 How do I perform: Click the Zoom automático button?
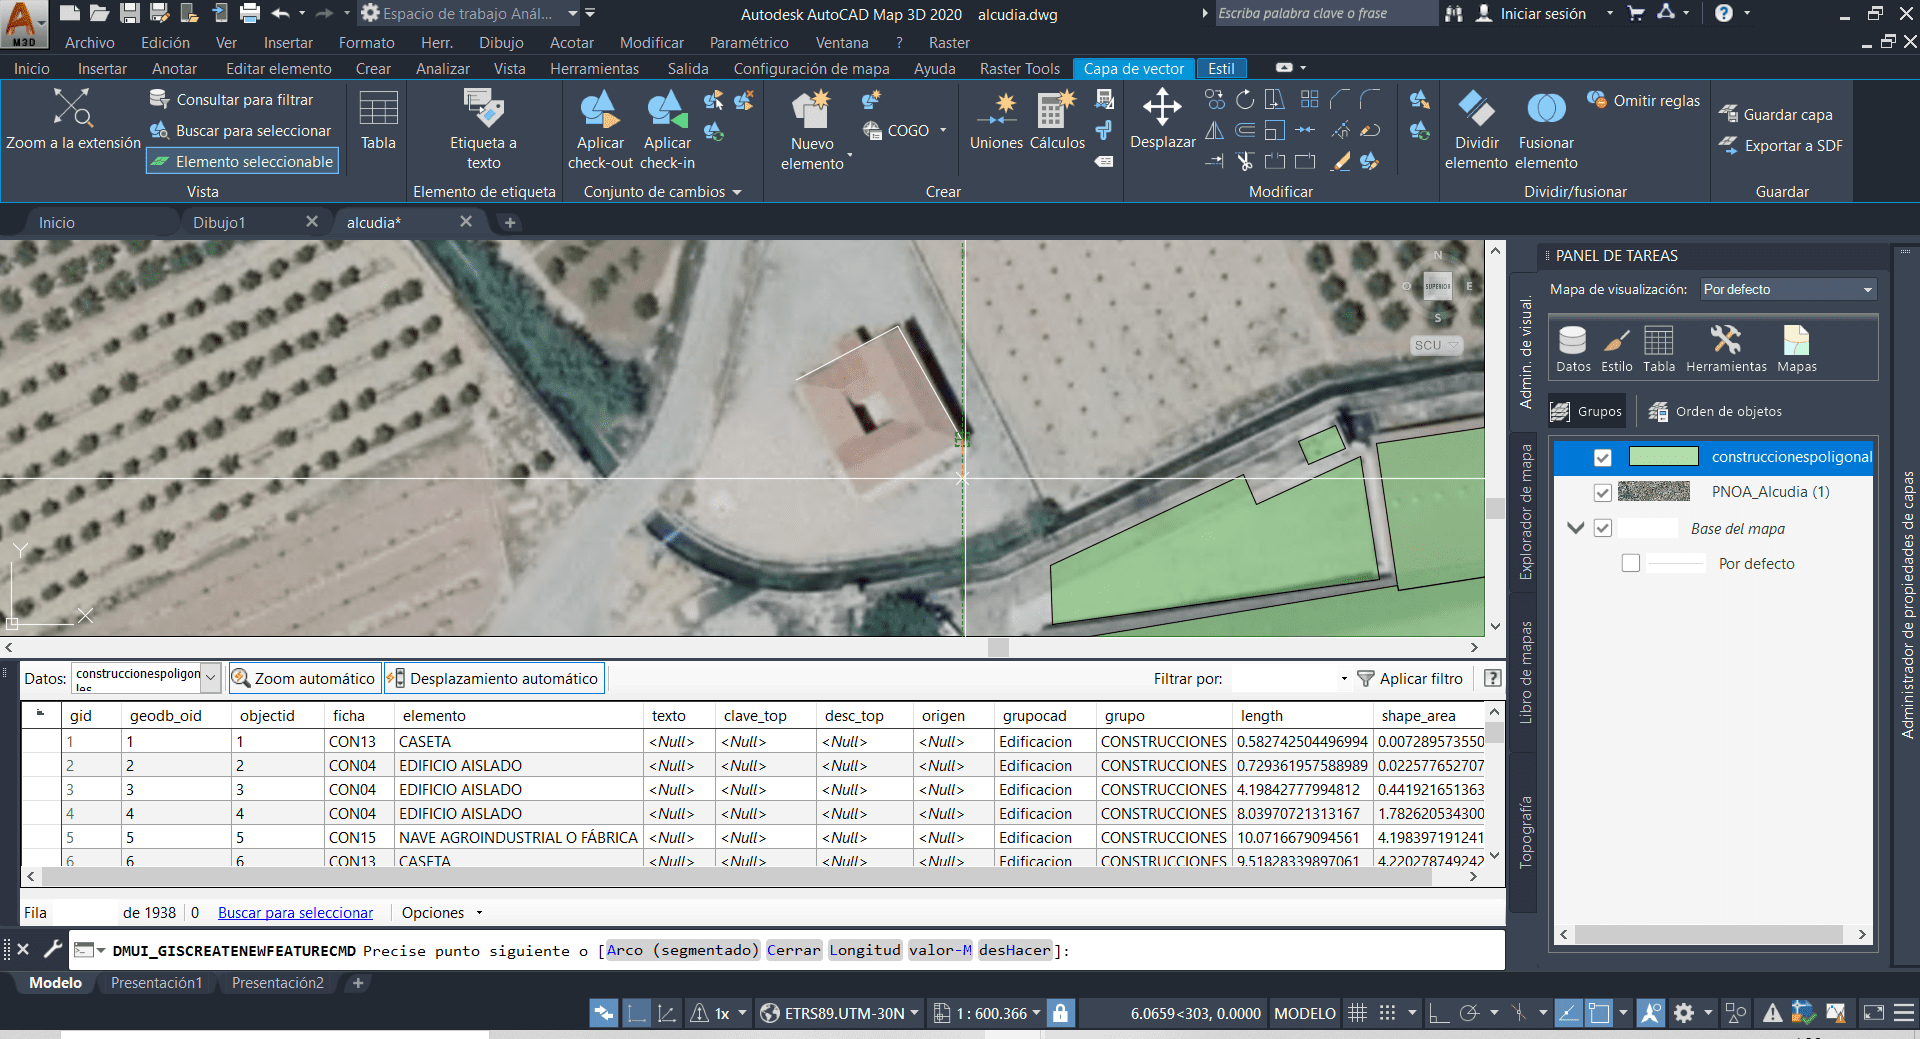[x=304, y=677]
